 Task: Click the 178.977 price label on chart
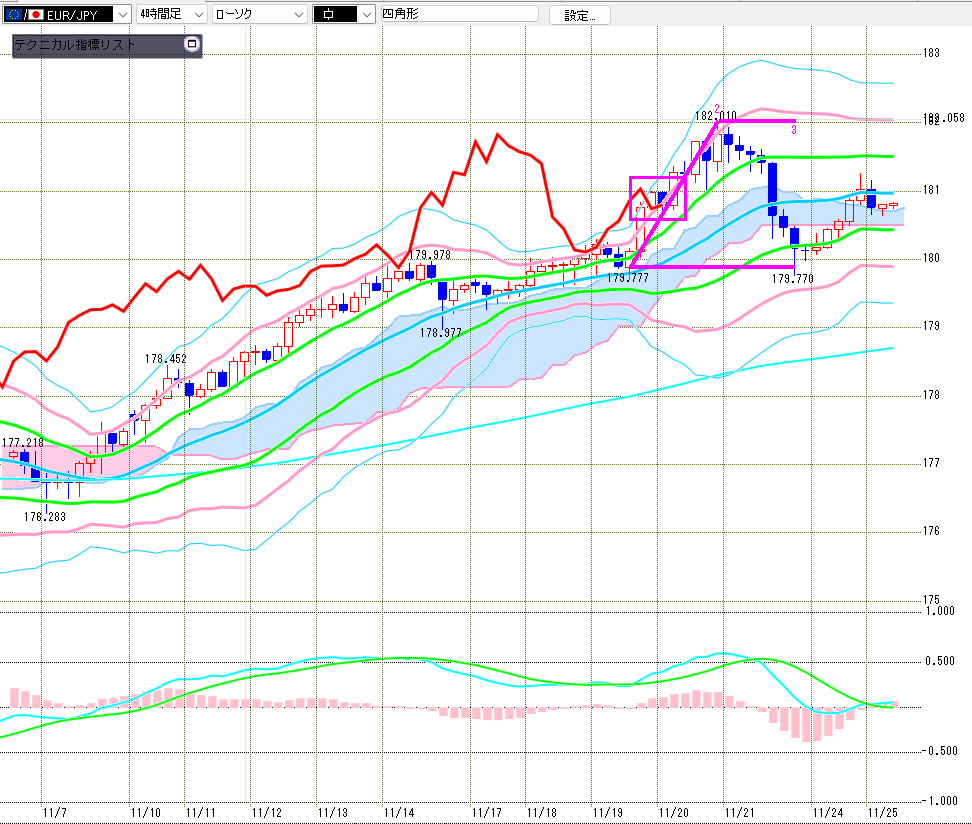[x=440, y=332]
